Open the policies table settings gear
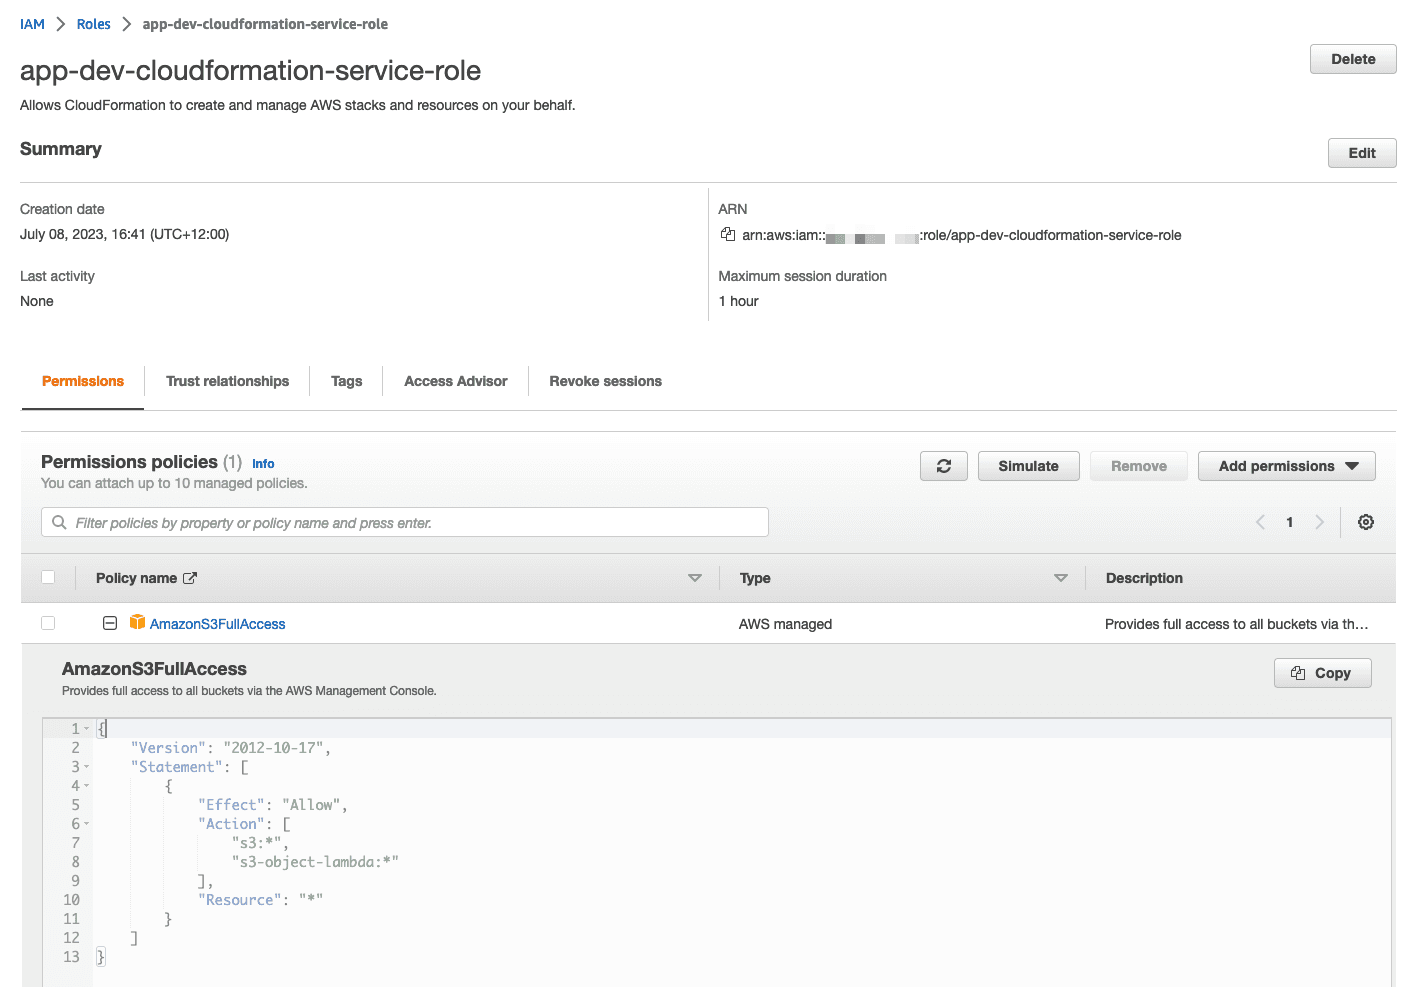Screen dimensions: 1422x987 coord(1366,522)
